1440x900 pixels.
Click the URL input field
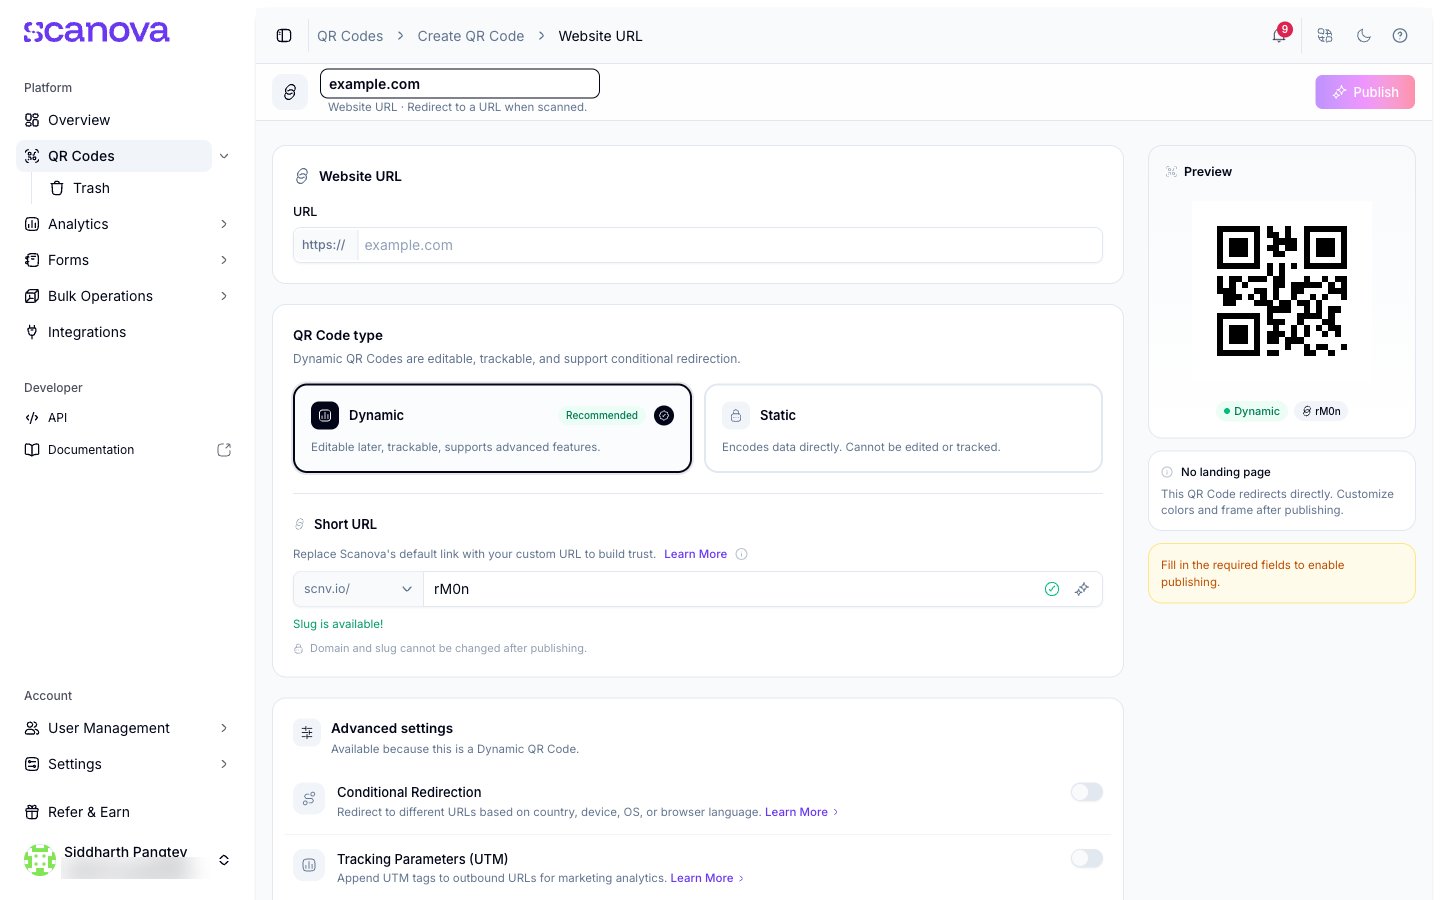coord(729,245)
